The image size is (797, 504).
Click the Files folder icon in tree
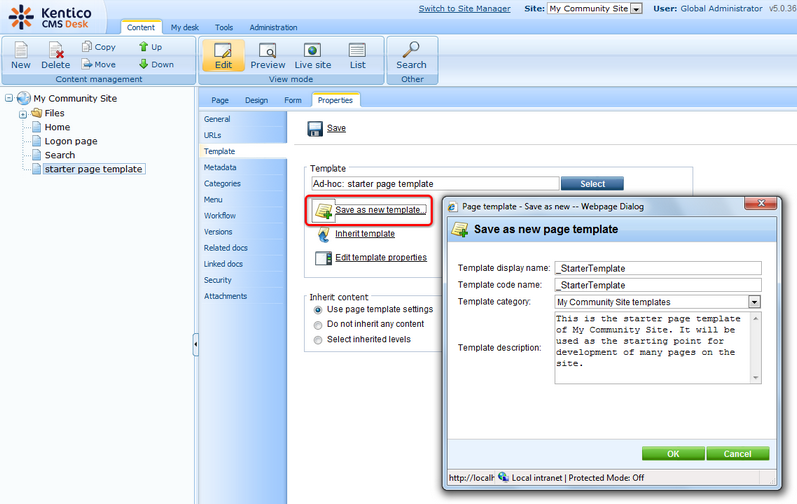pyautogui.click(x=37, y=113)
